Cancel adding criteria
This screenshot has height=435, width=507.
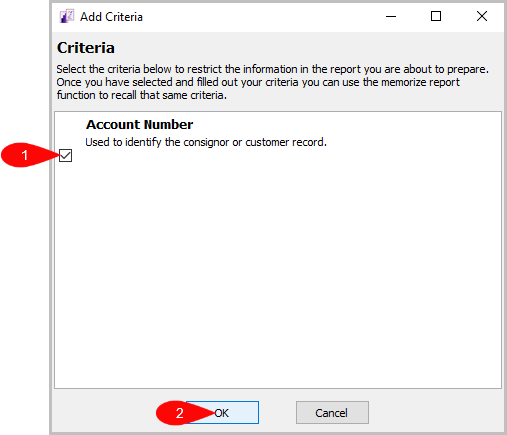point(332,413)
